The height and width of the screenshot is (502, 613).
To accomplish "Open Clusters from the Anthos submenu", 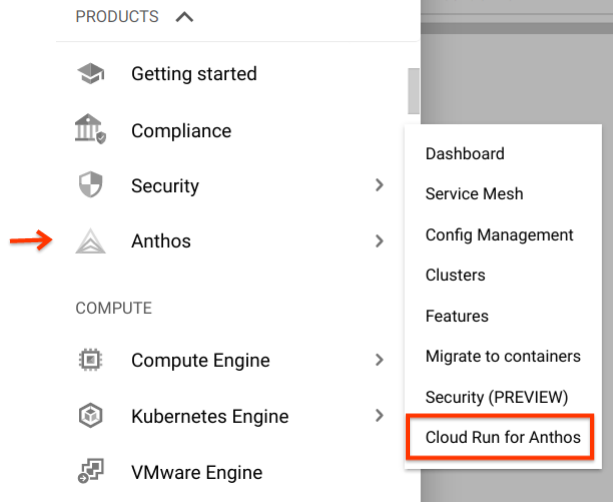I will [455, 275].
